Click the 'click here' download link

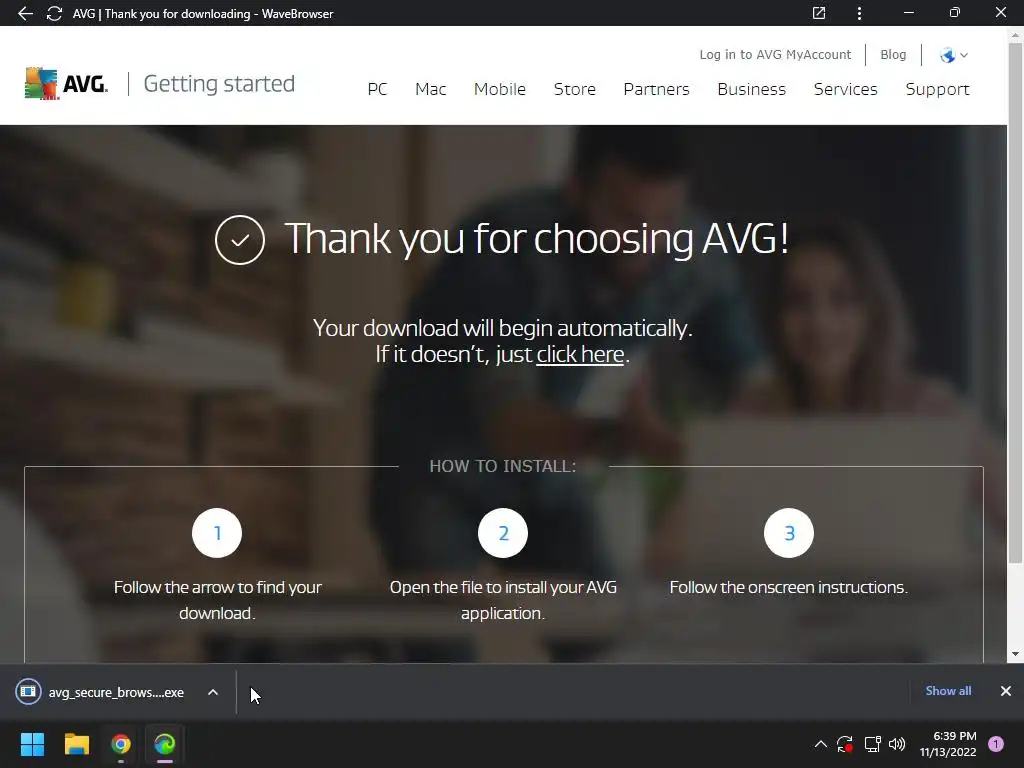point(580,355)
